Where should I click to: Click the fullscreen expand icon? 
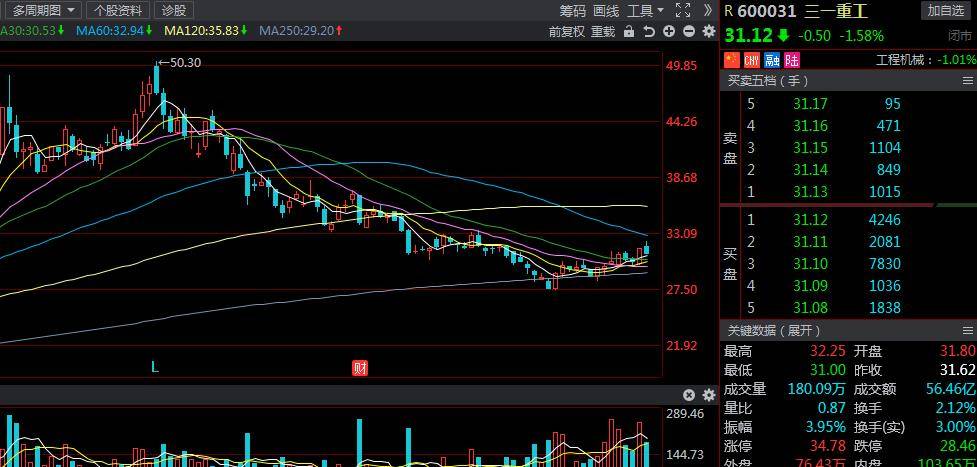click(683, 10)
